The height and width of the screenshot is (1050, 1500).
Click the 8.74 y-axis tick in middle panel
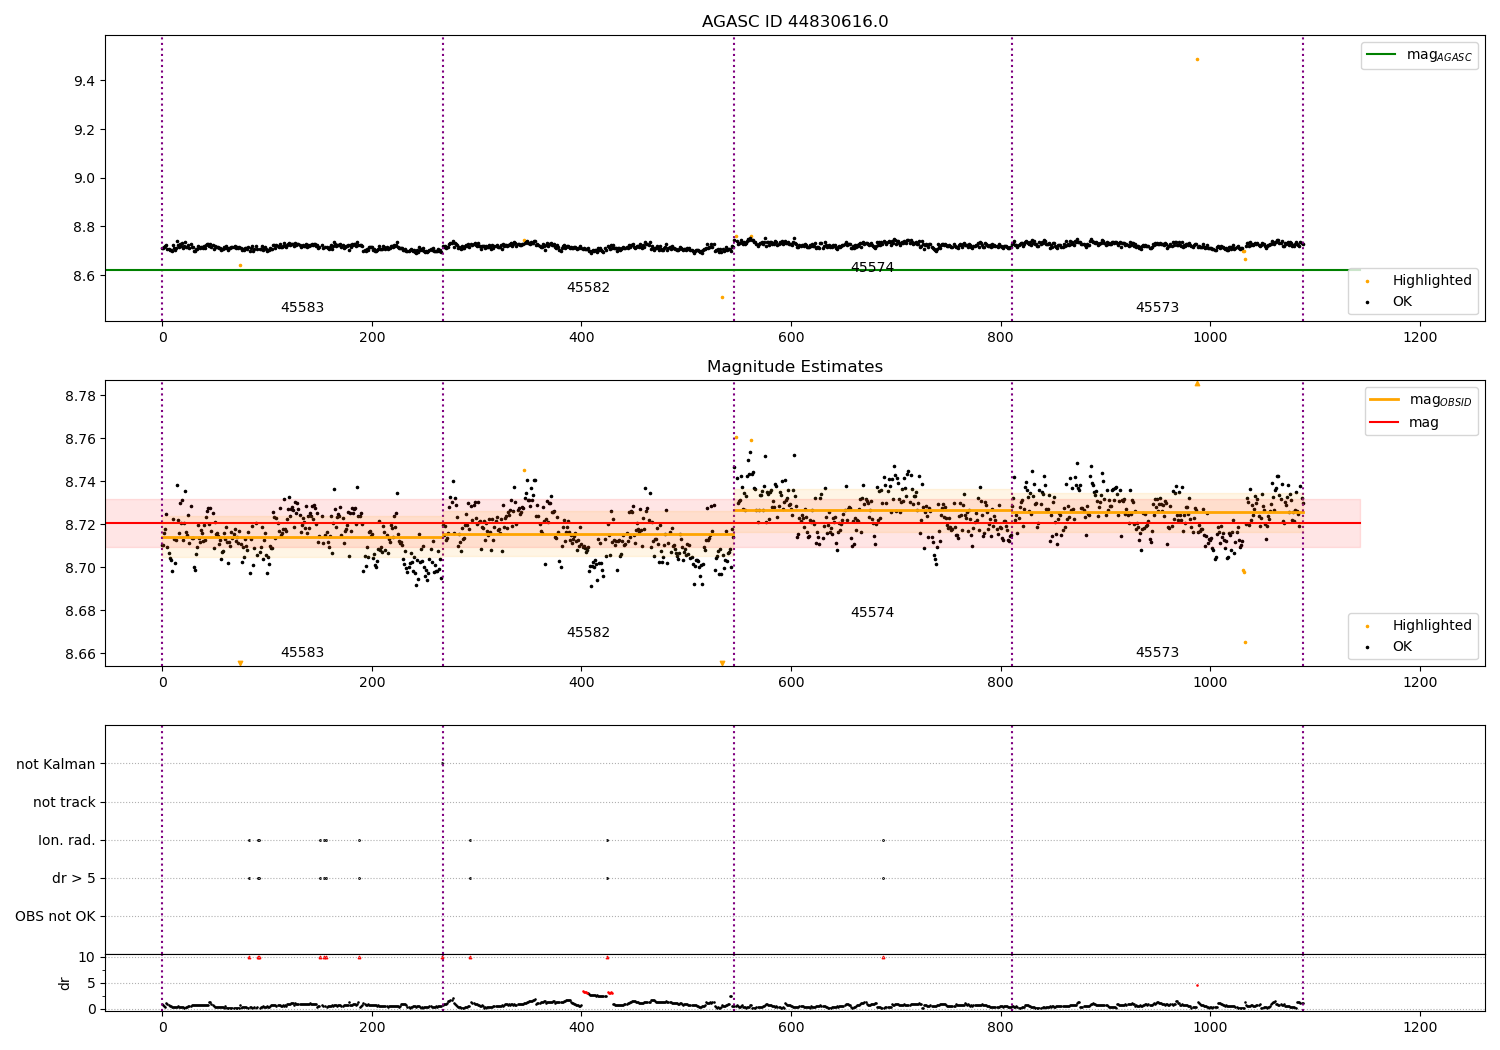point(80,483)
